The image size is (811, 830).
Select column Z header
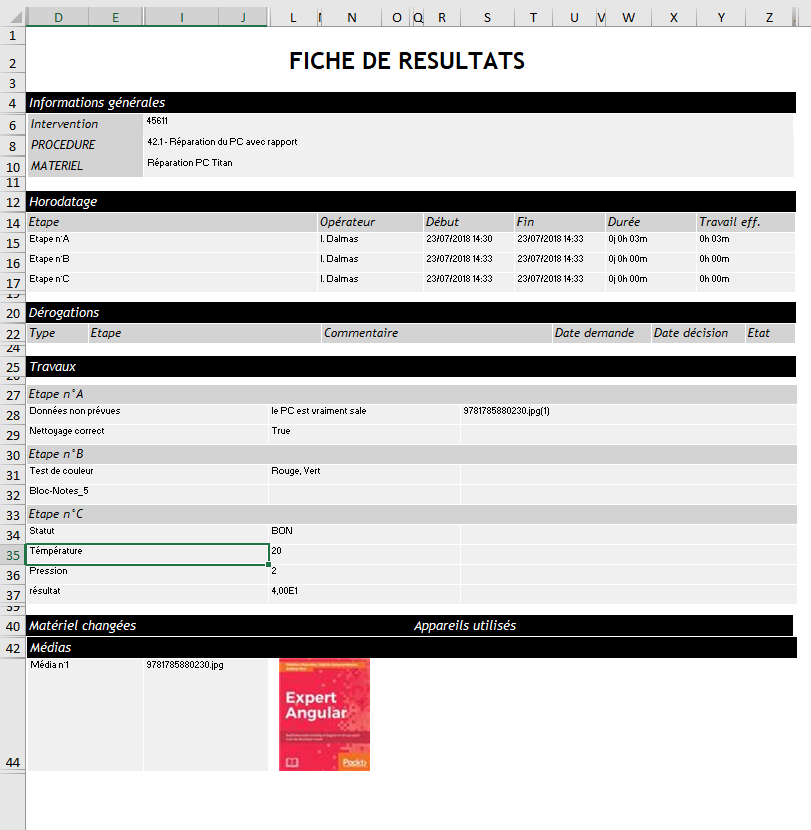click(x=769, y=17)
